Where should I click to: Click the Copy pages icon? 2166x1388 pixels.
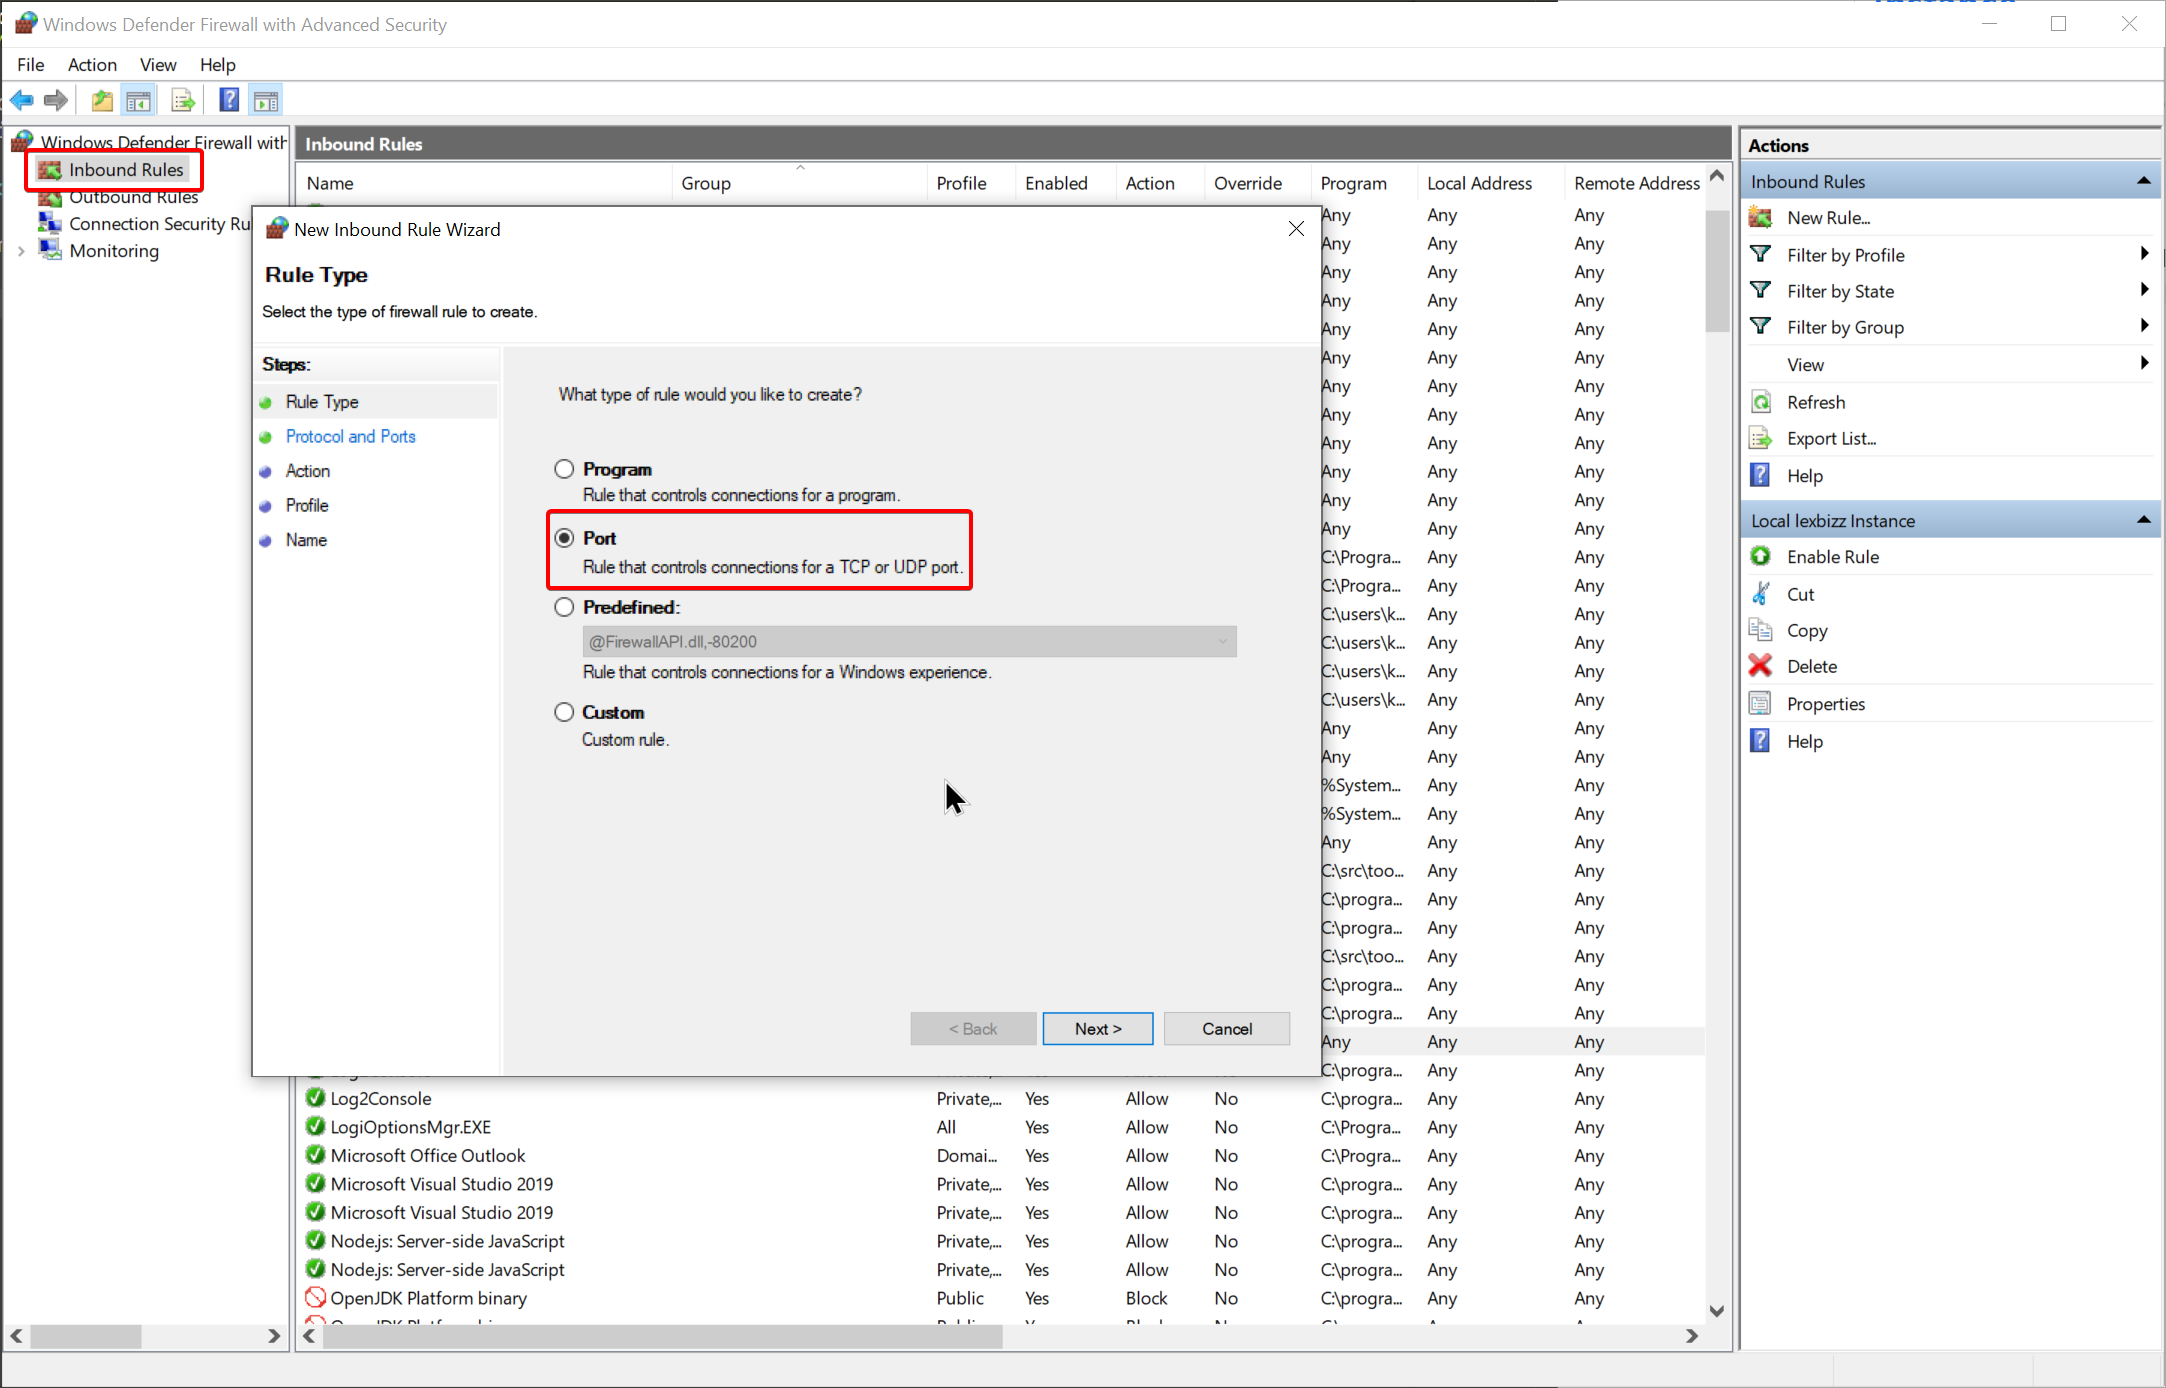tap(1761, 630)
